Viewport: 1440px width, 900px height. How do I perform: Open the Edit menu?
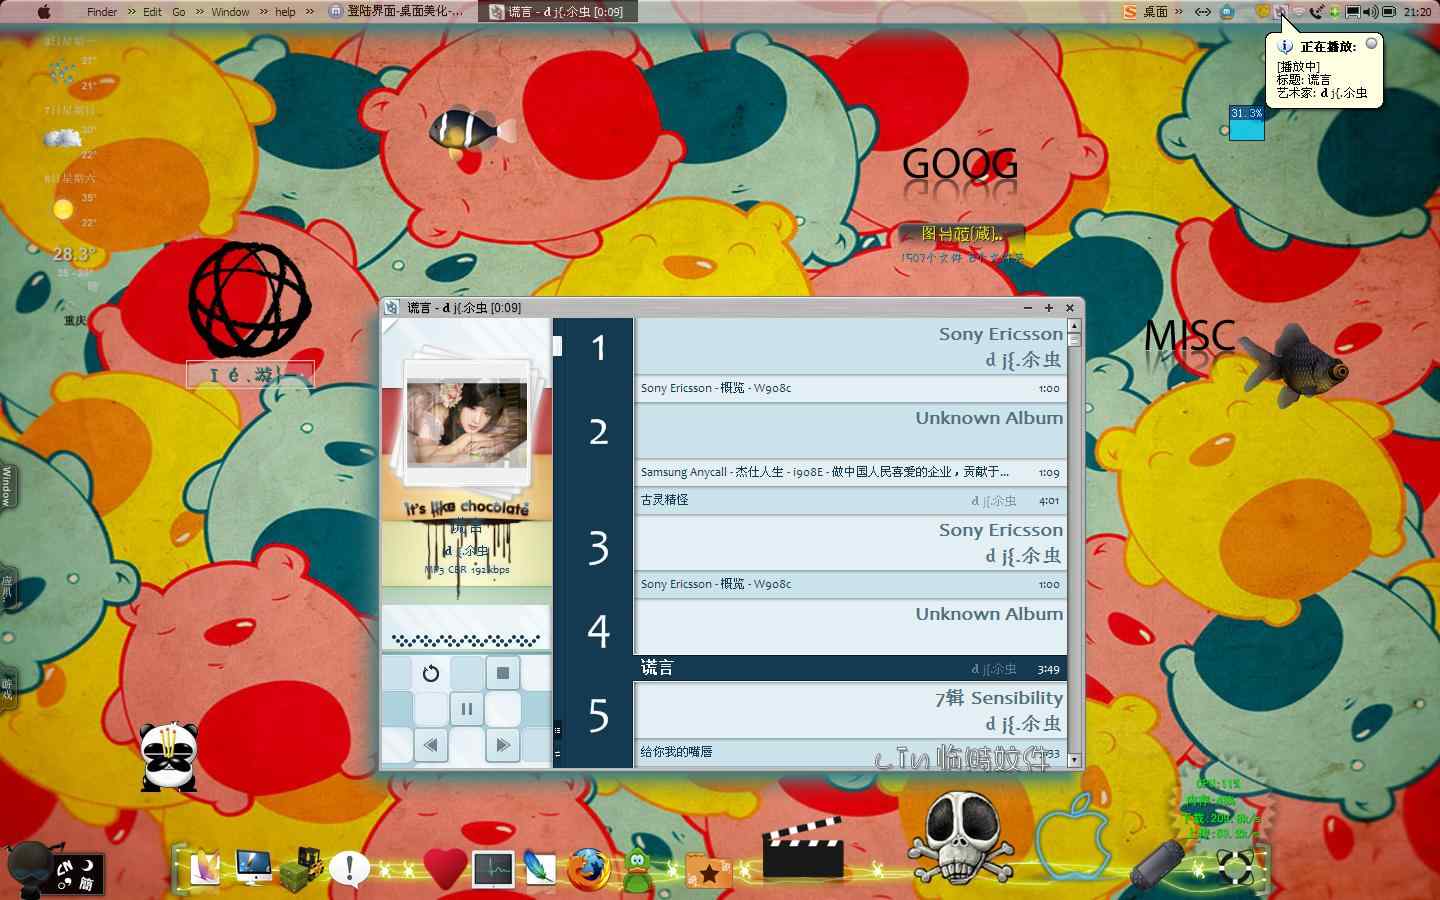point(152,12)
